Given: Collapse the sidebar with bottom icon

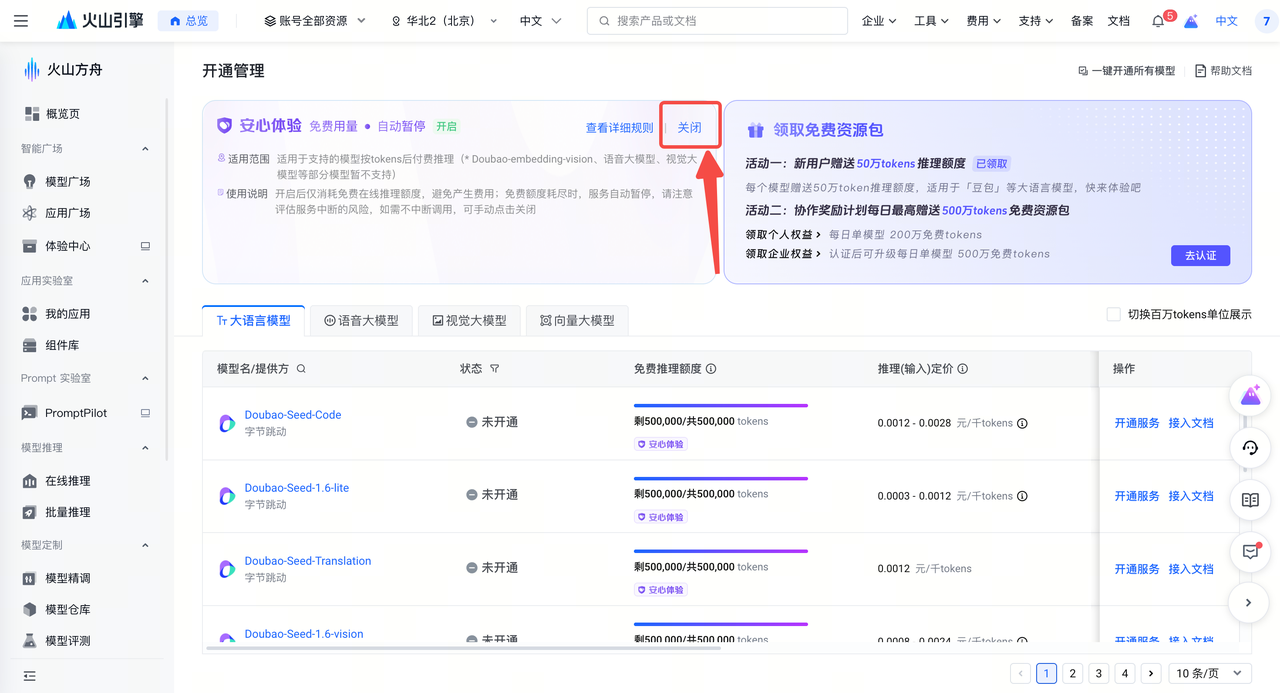Looking at the screenshot, I should pyautogui.click(x=29, y=676).
